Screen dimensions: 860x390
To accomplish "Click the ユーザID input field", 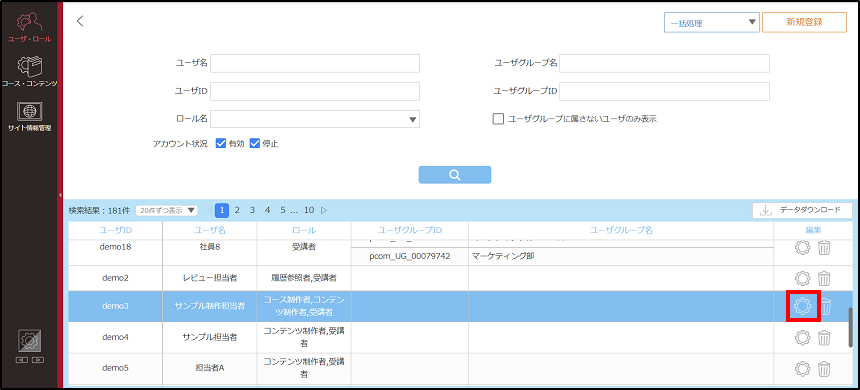I will [315, 91].
